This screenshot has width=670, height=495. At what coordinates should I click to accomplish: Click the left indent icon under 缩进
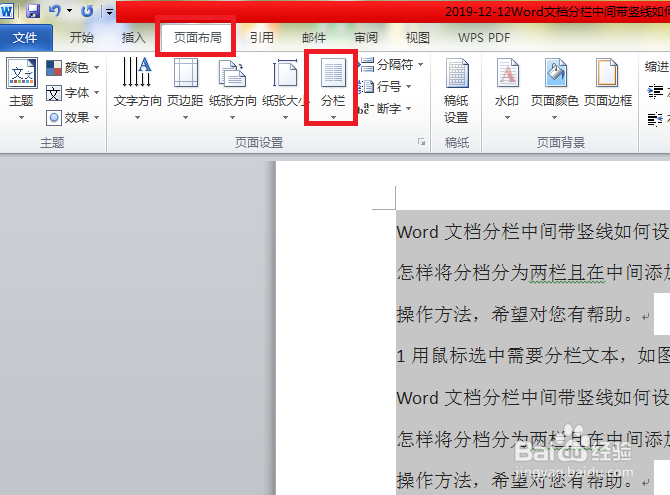pyautogui.click(x=655, y=91)
